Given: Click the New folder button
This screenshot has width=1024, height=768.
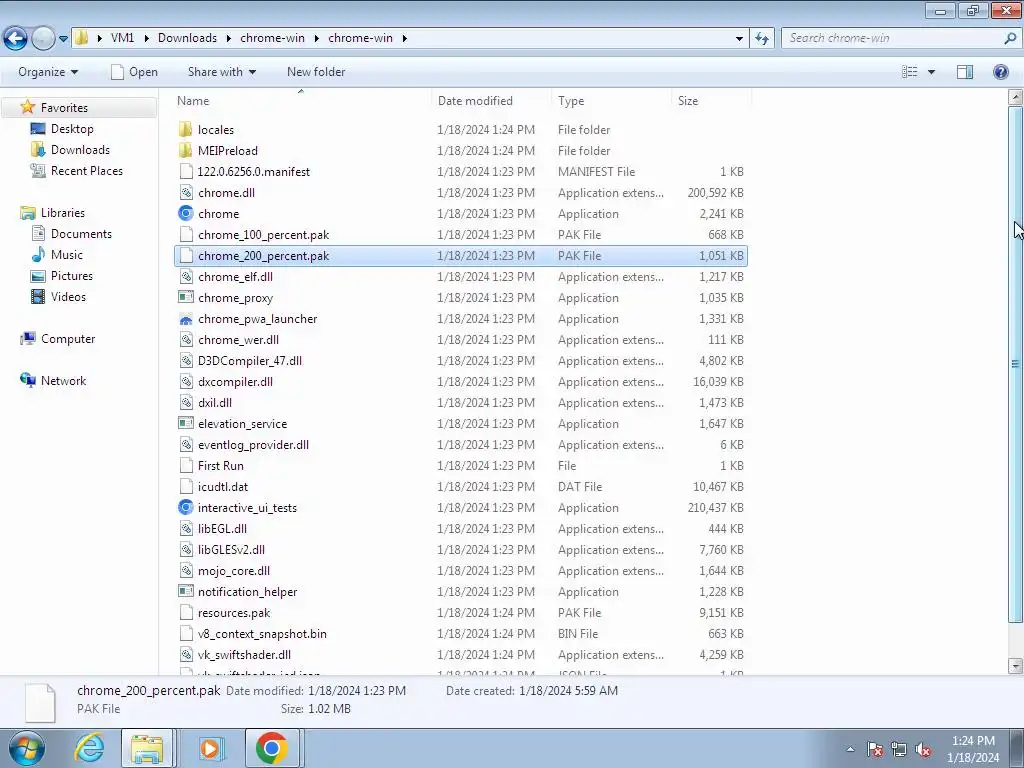Looking at the screenshot, I should pos(316,72).
